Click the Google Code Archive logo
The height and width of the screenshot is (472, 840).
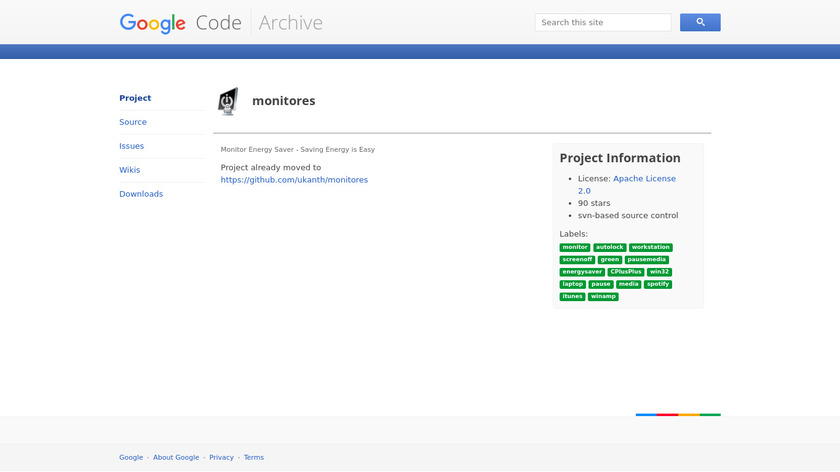click(x=221, y=22)
